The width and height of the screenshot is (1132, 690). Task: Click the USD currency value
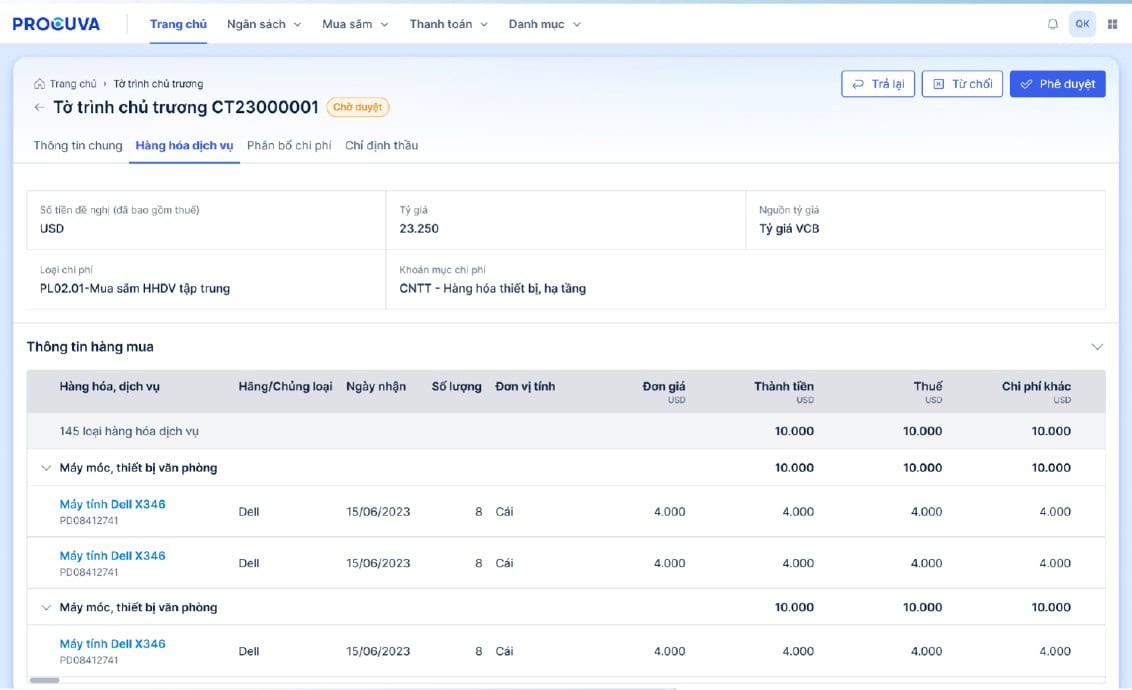pyautogui.click(x=52, y=229)
